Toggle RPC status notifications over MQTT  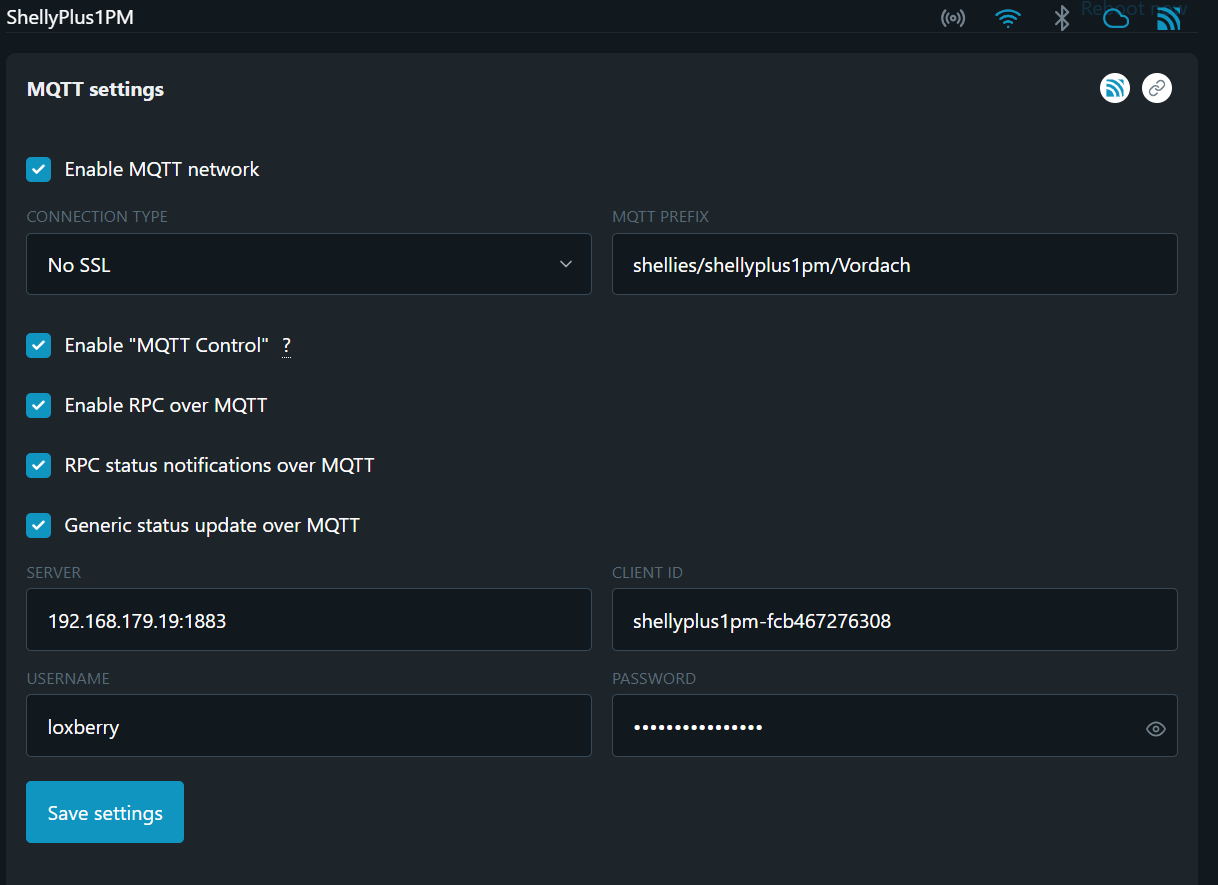pyautogui.click(x=39, y=465)
